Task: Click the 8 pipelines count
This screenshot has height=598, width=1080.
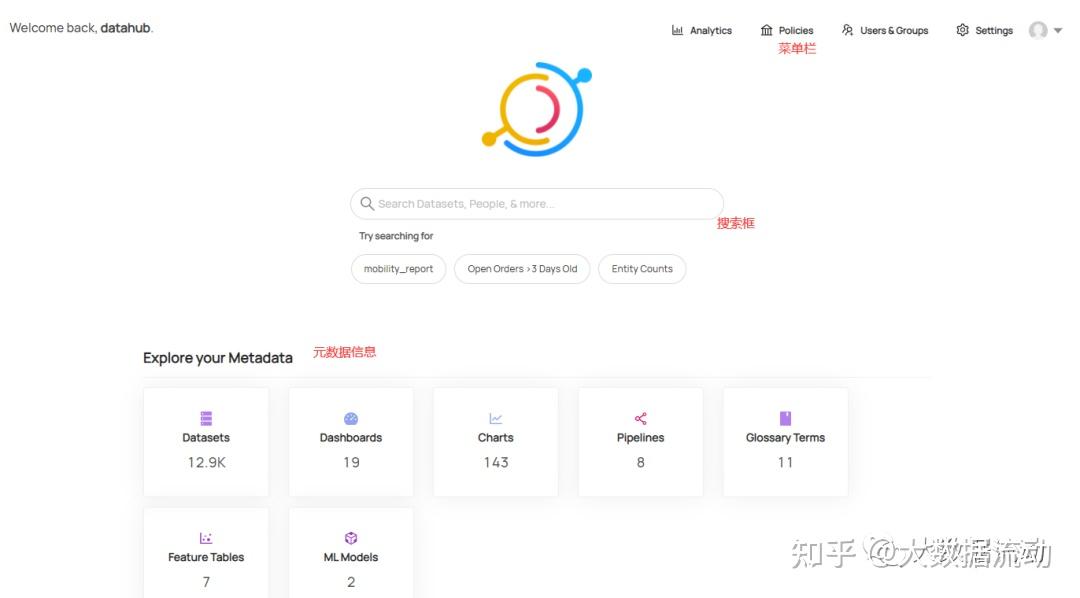Action: 641,462
